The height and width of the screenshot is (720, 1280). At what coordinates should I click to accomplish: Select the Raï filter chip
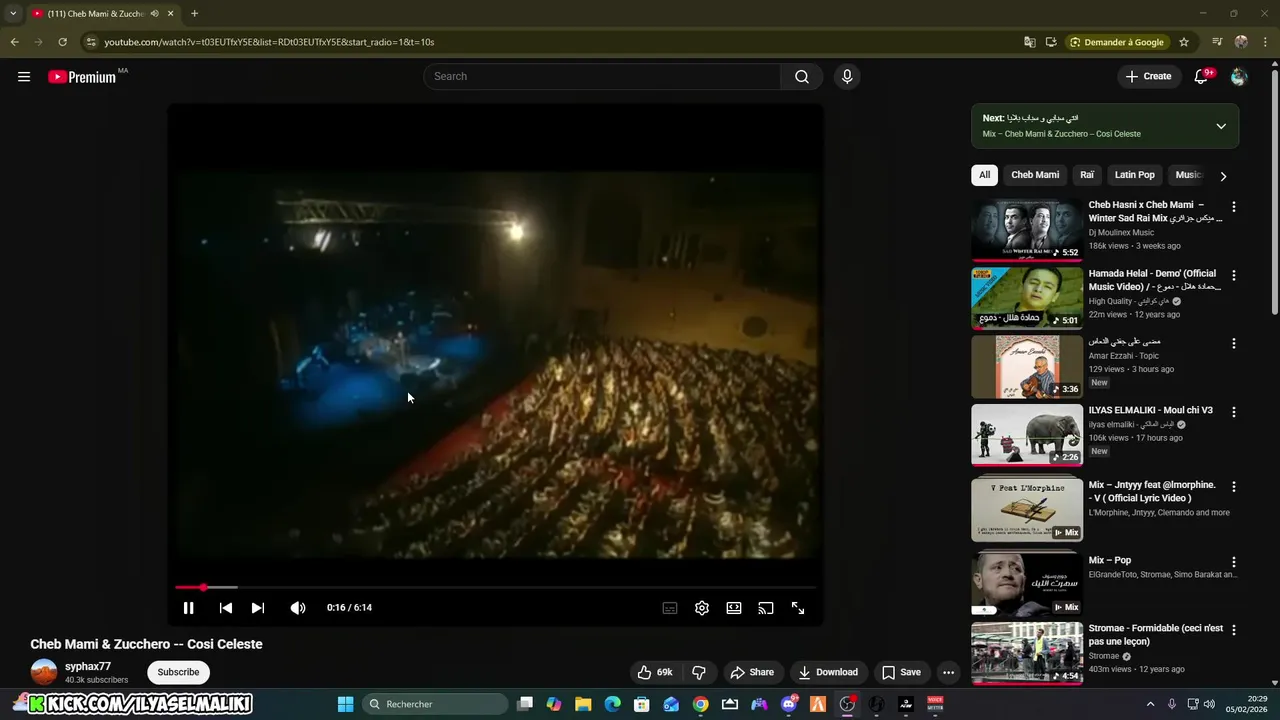(x=1087, y=175)
